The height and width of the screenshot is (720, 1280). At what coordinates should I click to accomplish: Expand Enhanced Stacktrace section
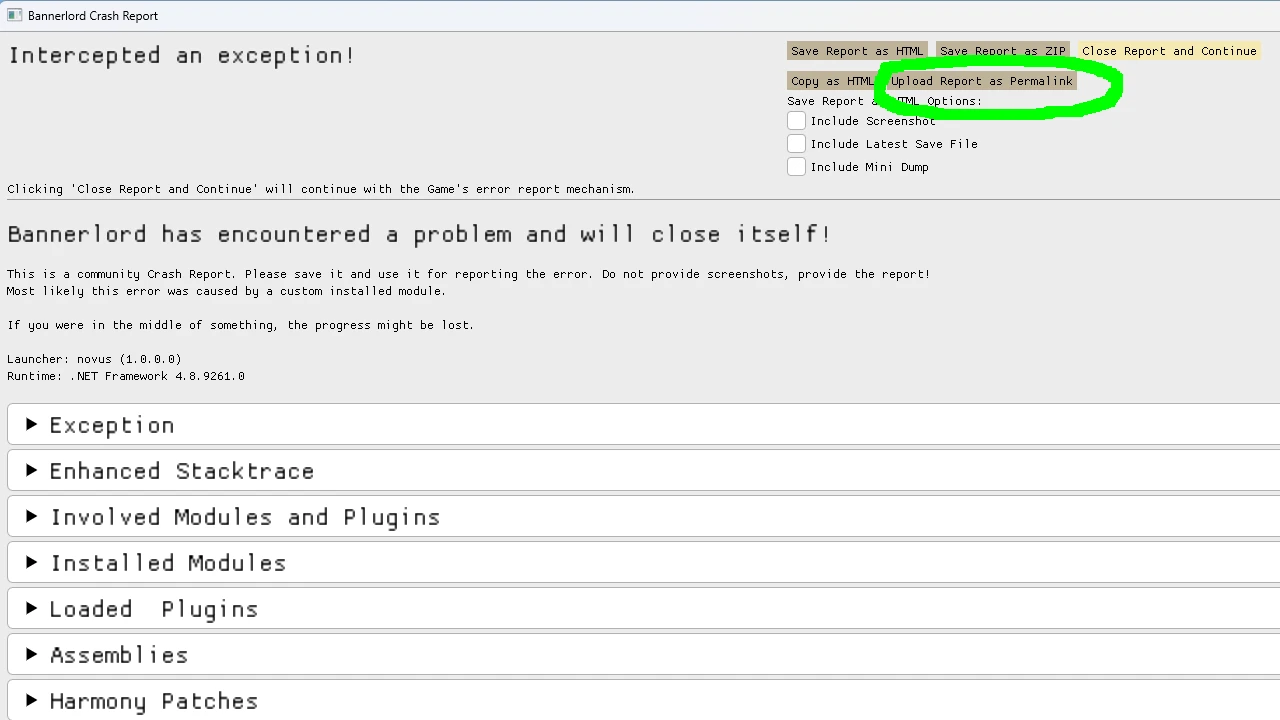(643, 471)
